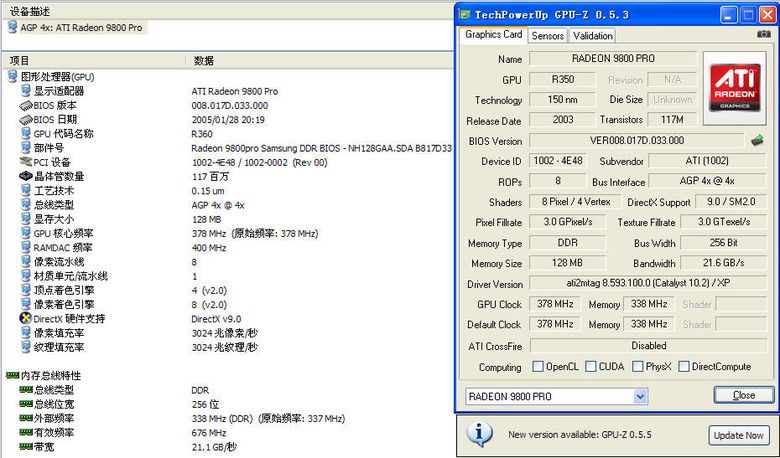Image resolution: width=780 pixels, height=458 pixels.
Task: Minimize the GPU-Z window
Action: pos(729,15)
